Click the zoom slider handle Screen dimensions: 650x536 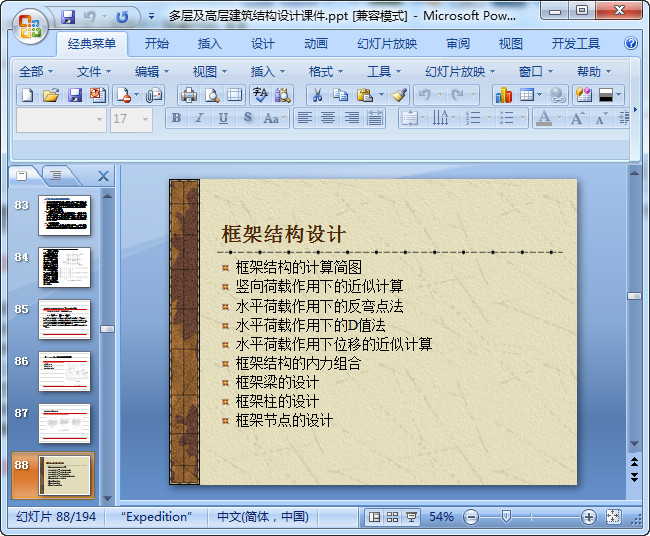point(506,517)
